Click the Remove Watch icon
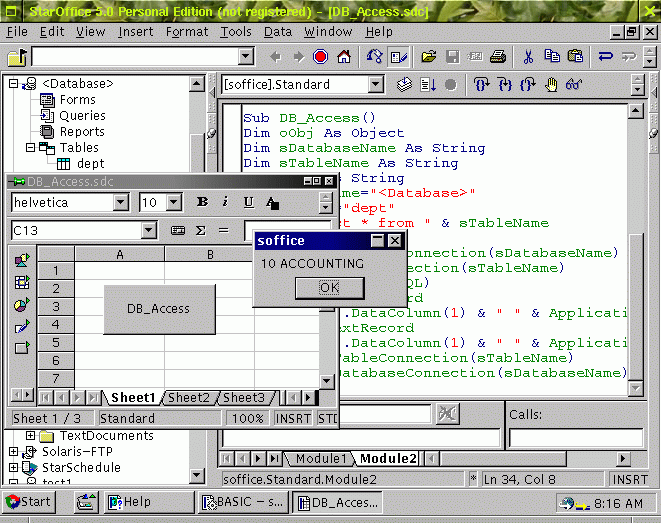661x523 pixels. tap(447, 414)
